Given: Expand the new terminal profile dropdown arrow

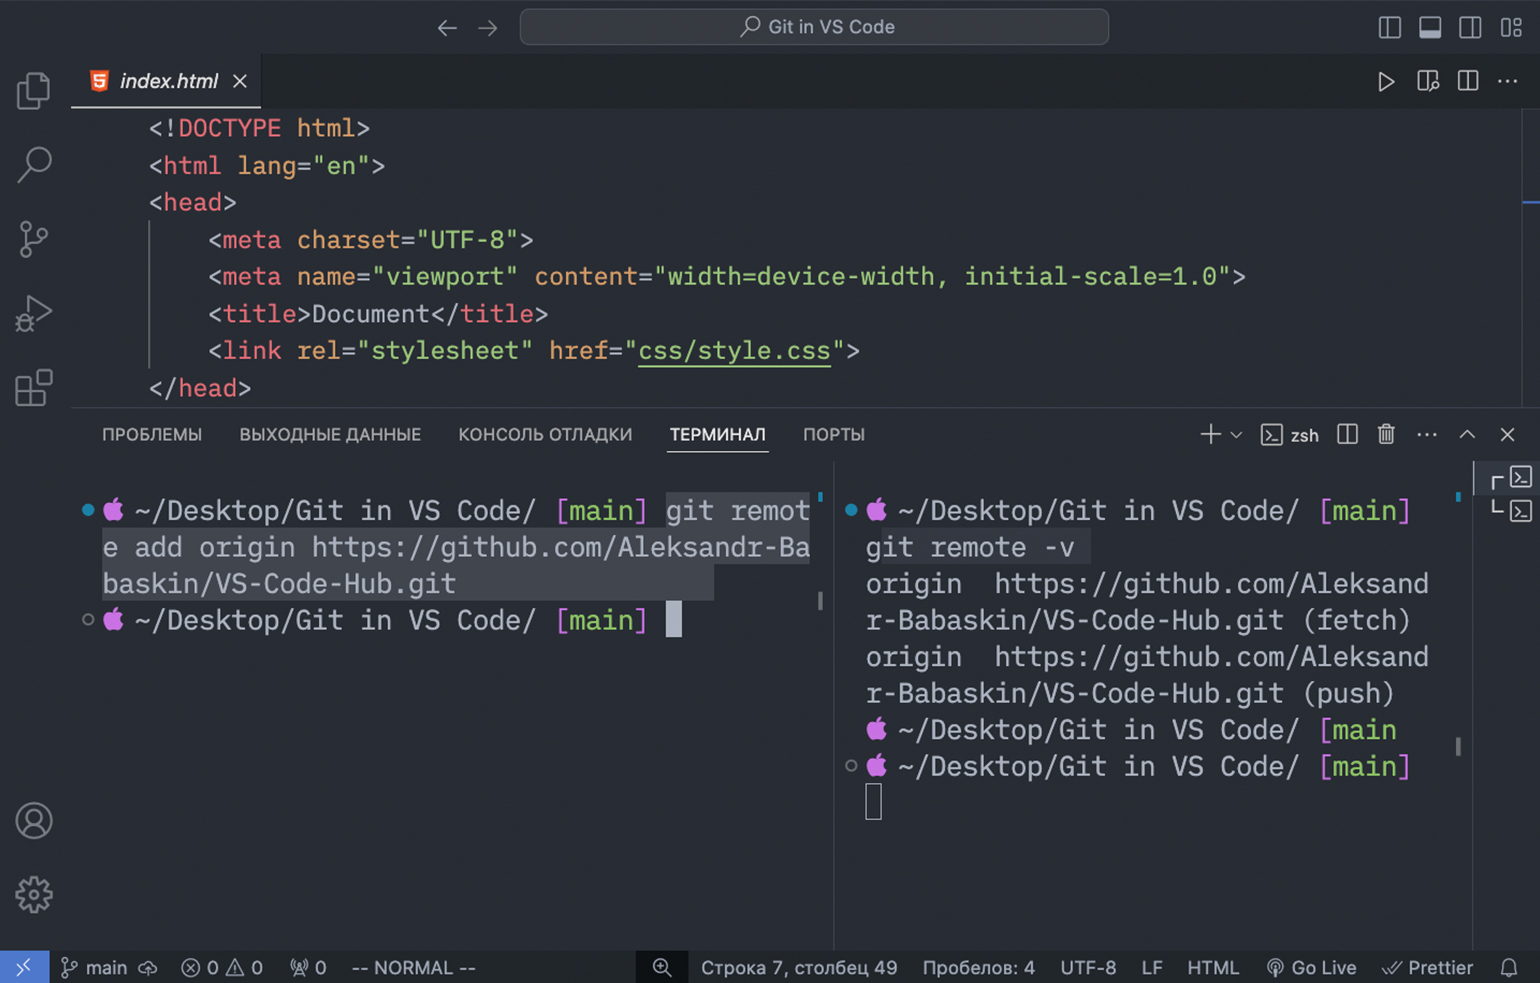Looking at the screenshot, I should pyautogui.click(x=1237, y=435).
